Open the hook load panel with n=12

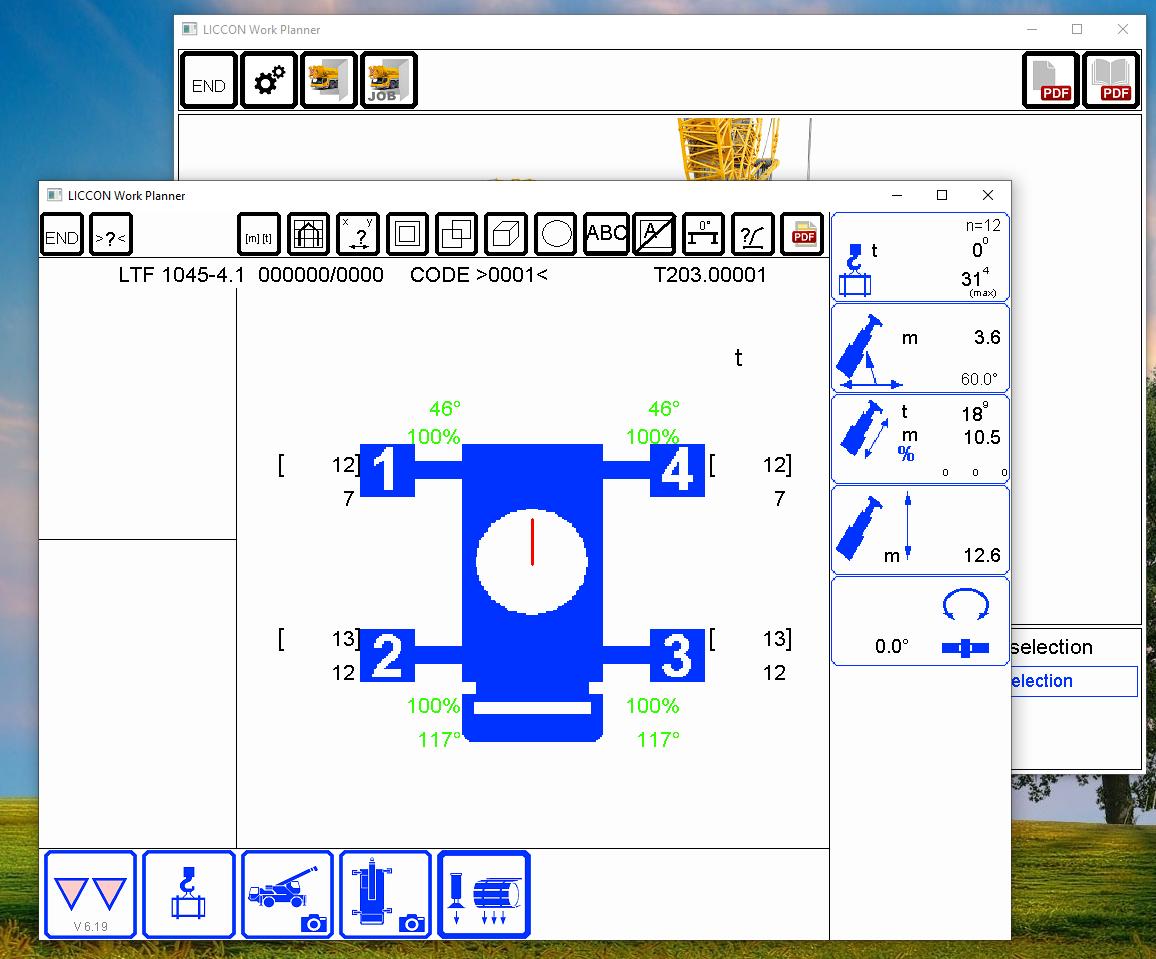[920, 257]
